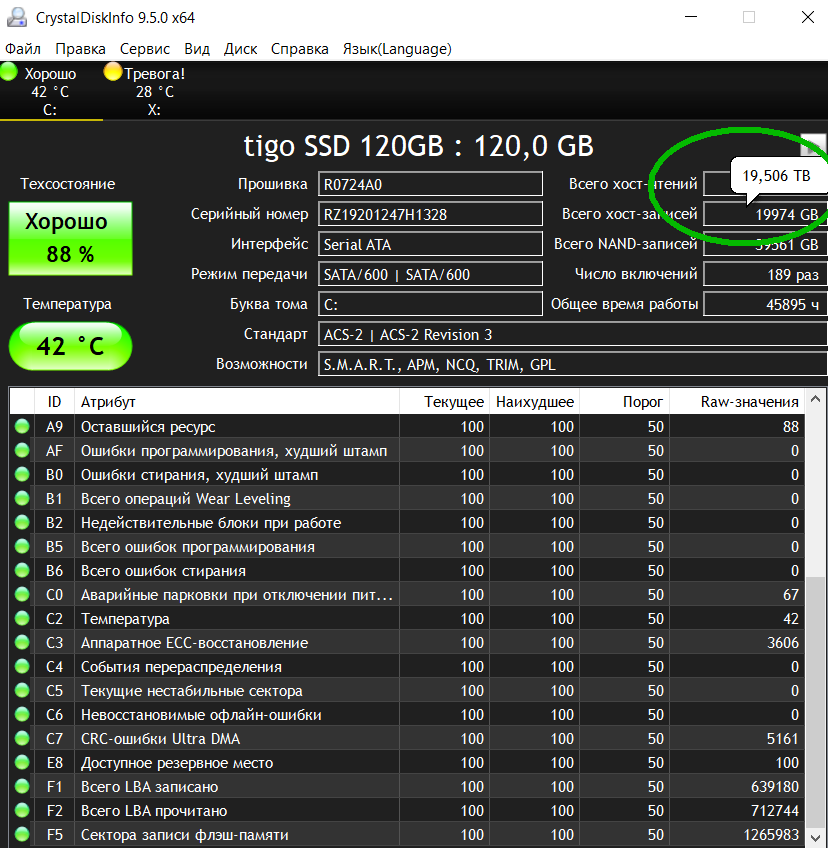This screenshot has height=848, width=828.
Task: Click the Прошивка field R0724A0
Action: click(430, 184)
